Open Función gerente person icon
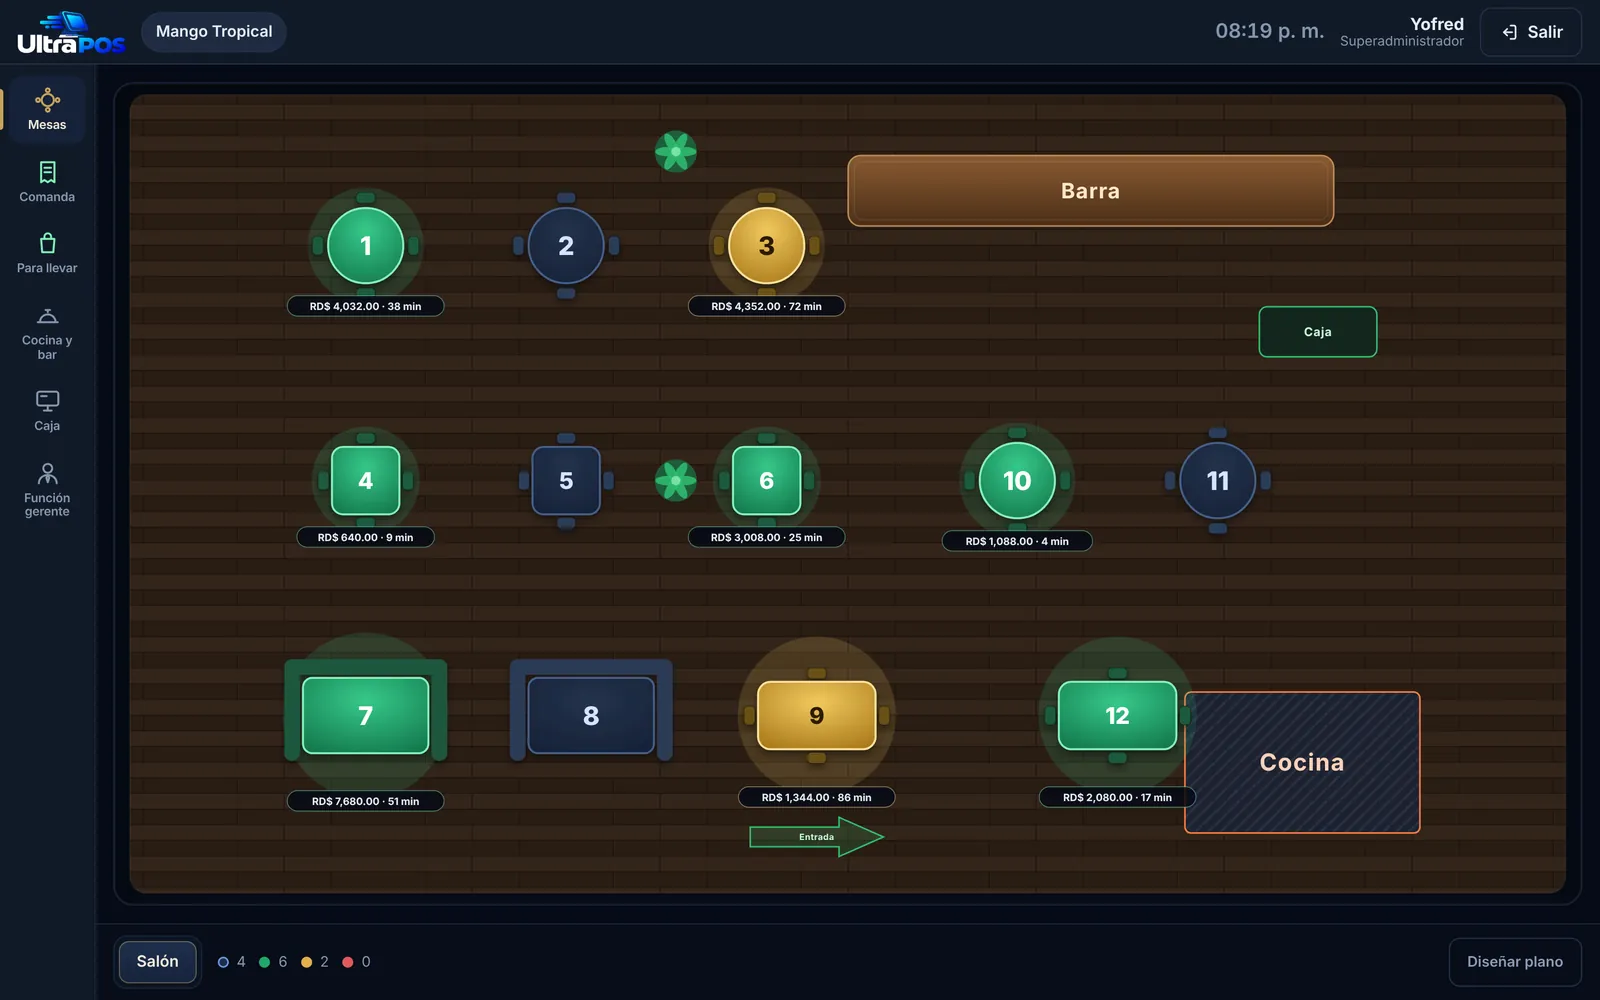1600x1000 pixels. coord(47,473)
